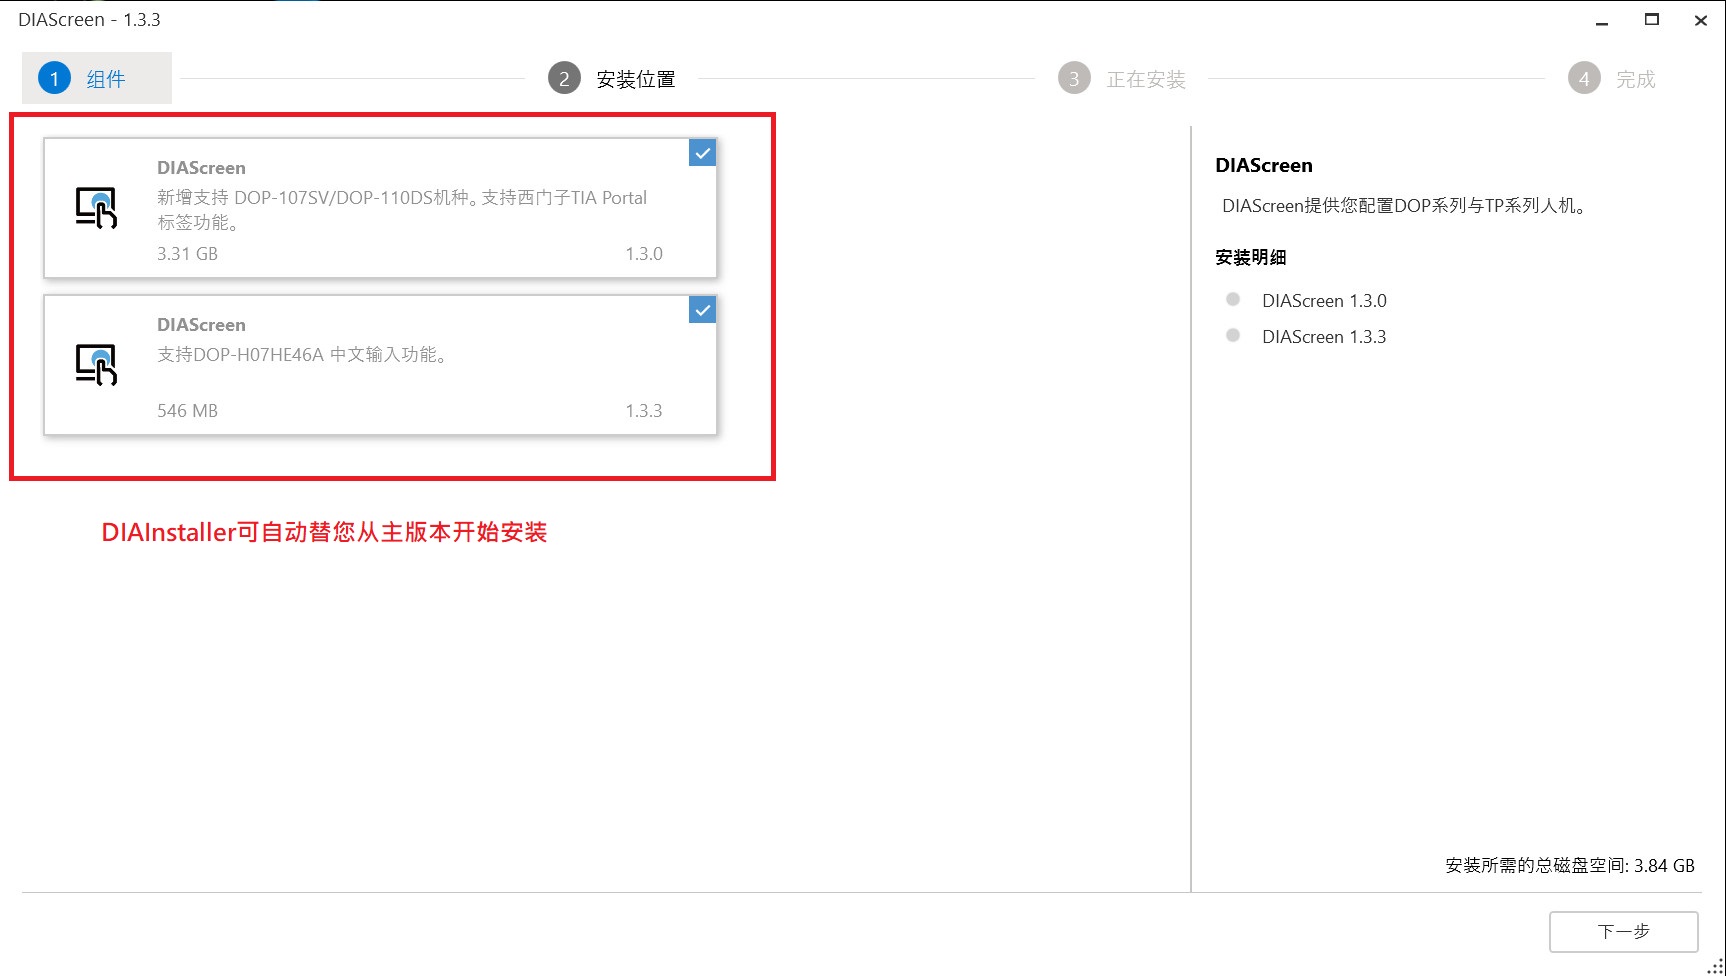
Task: Switch to the 安装位置 step
Action: (x=636, y=79)
